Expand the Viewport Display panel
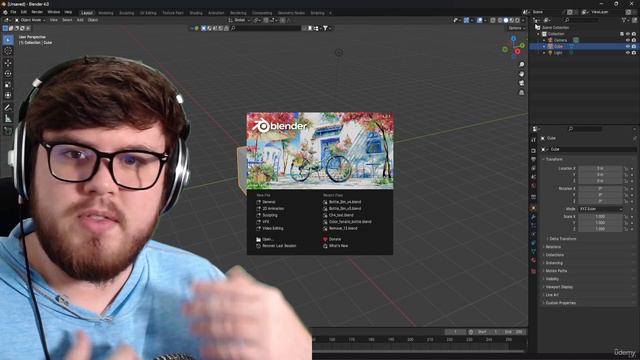The height and width of the screenshot is (360, 640). pos(559,287)
